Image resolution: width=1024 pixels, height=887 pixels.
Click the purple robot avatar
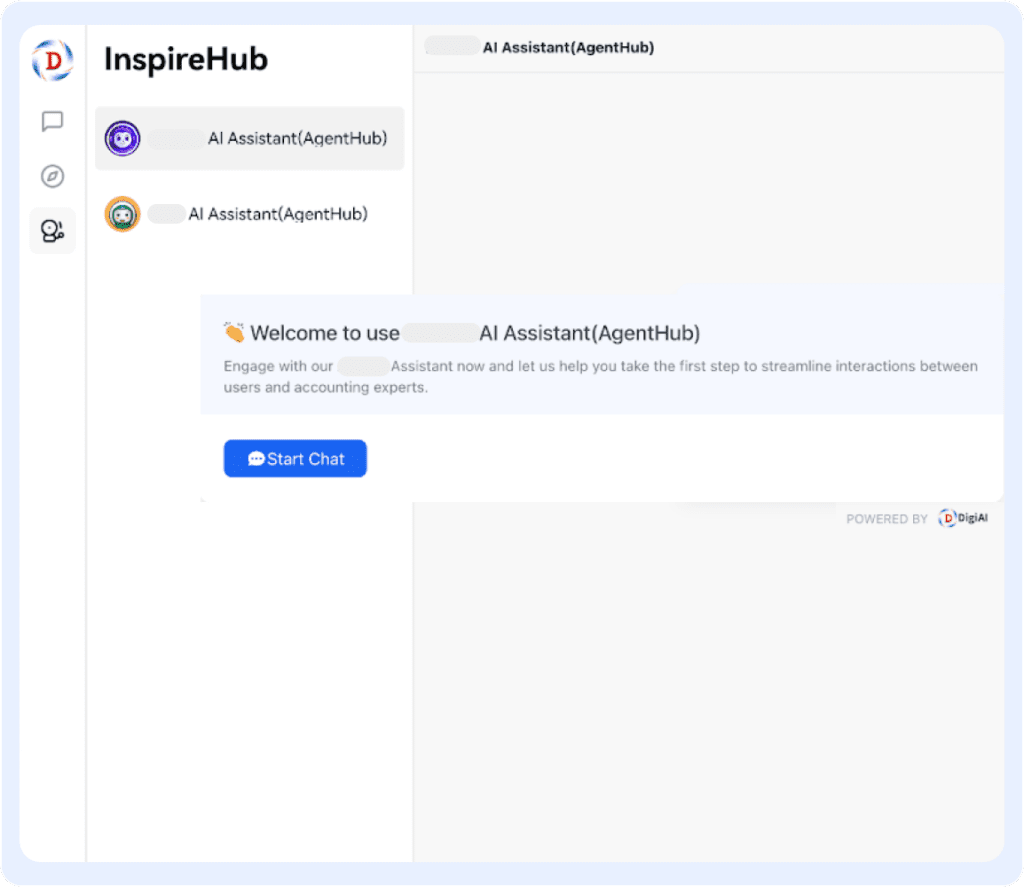click(x=123, y=138)
